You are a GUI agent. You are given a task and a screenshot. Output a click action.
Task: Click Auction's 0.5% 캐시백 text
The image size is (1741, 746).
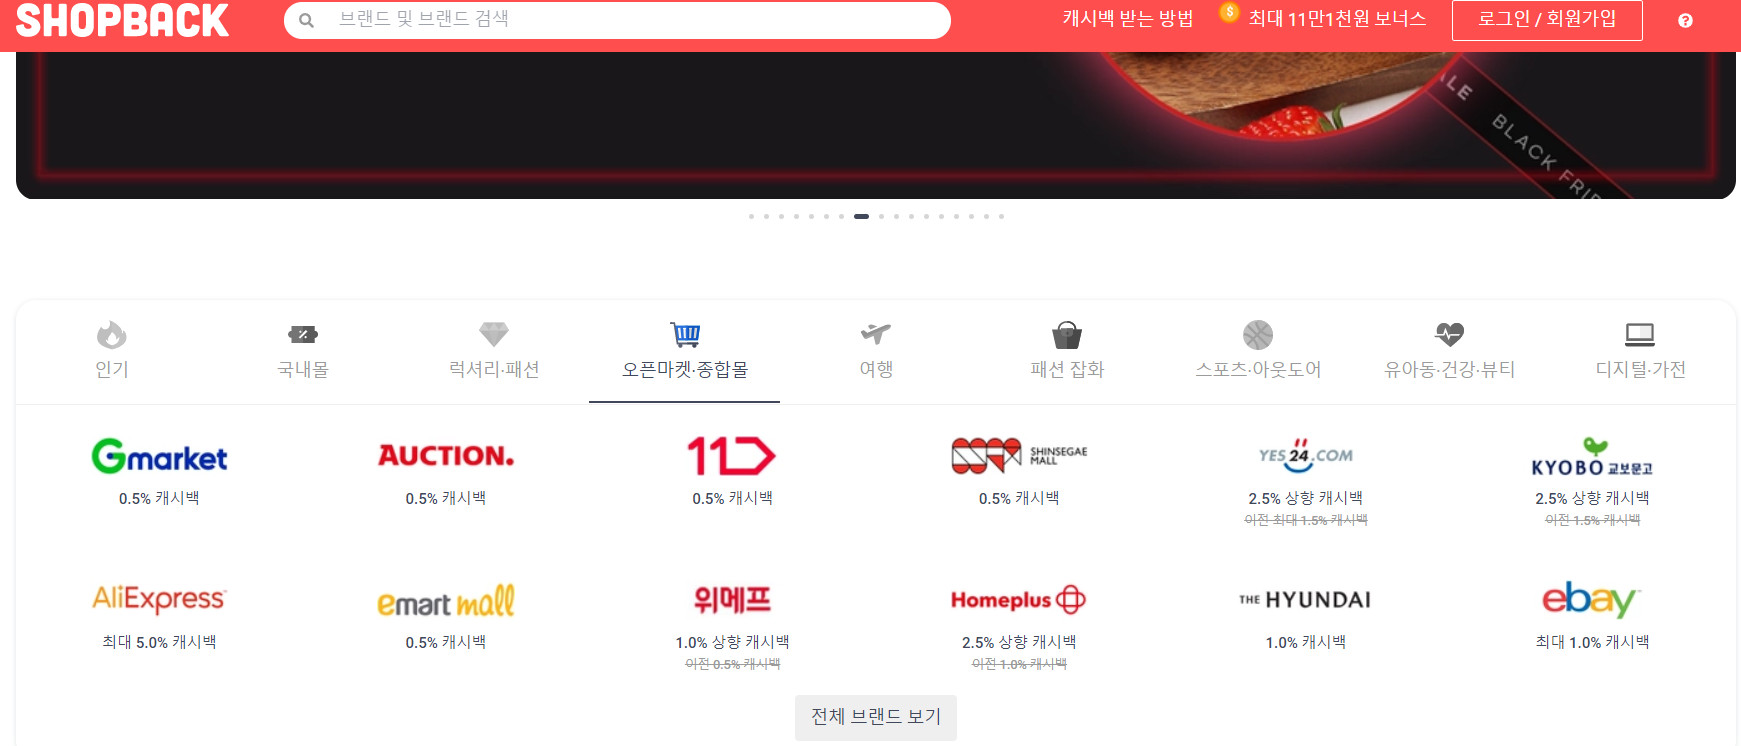click(446, 498)
